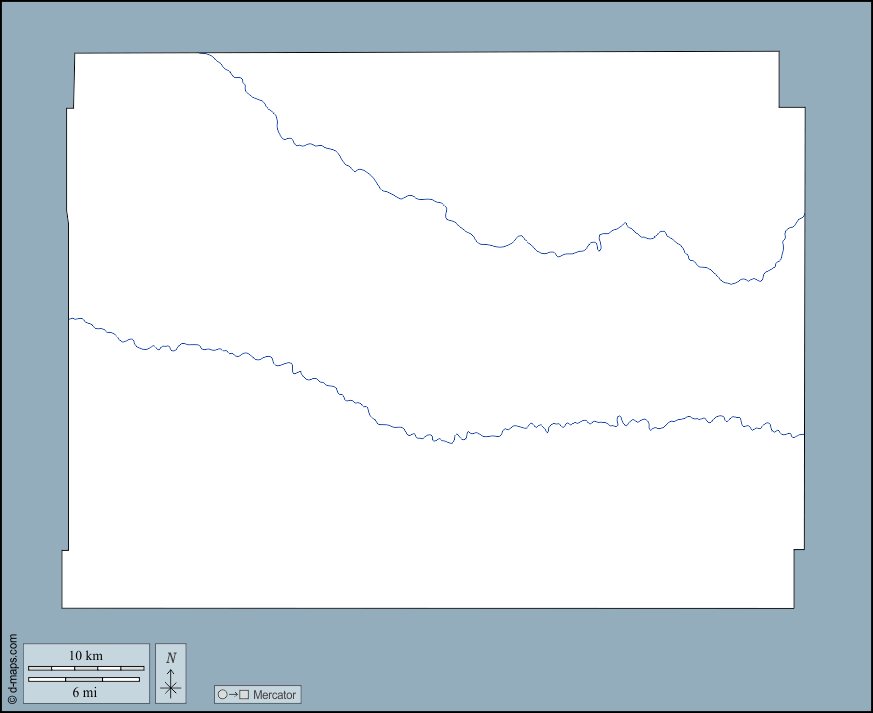Click the 6 mi scale label
This screenshot has width=873, height=713.
pyautogui.click(x=86, y=692)
